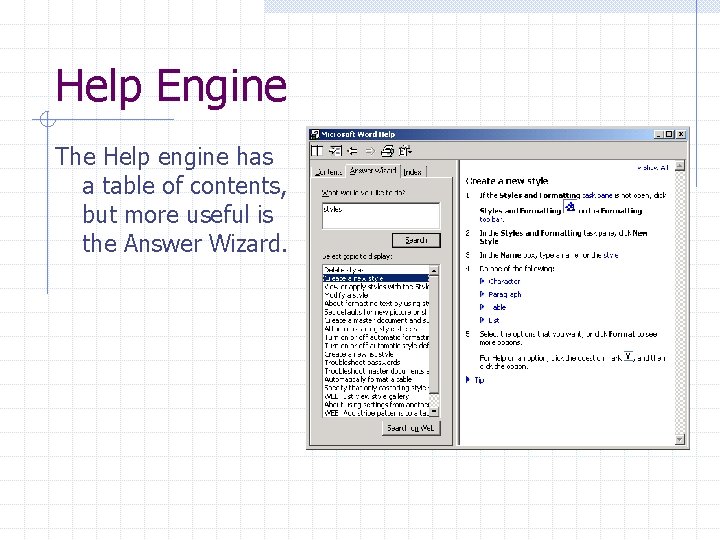Screen dimensions: 720x540
Task: Click the Search button
Action: point(416,240)
